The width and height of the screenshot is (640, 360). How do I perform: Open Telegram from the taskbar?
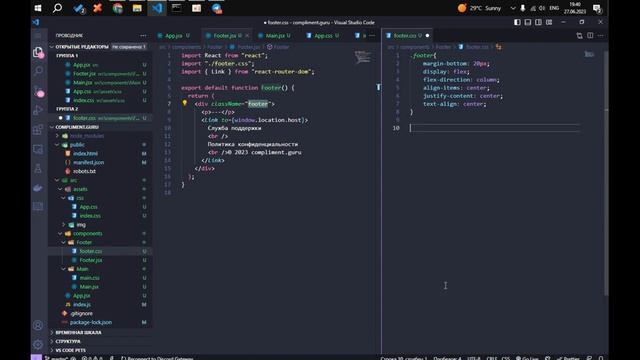pyautogui.click(x=217, y=8)
